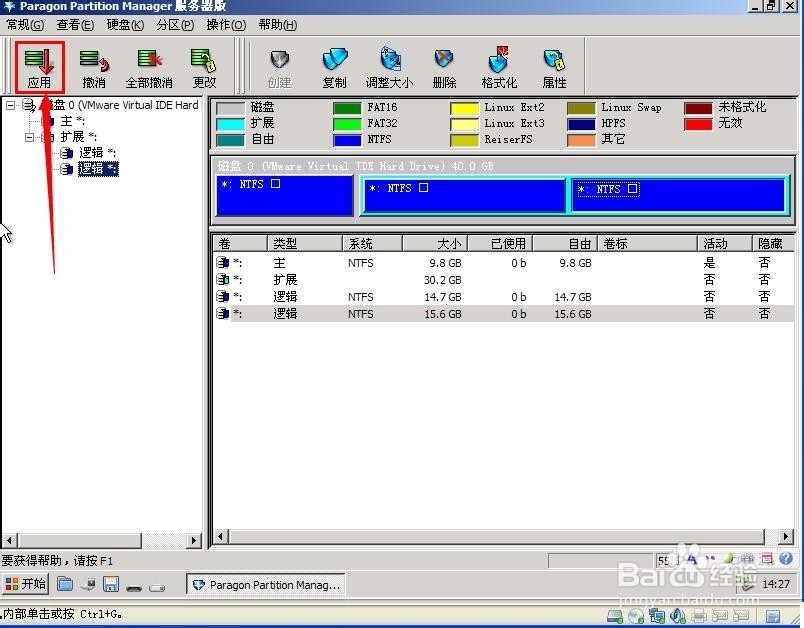The width and height of the screenshot is (804, 628).
Task: Click the disk icon of the 扩展 row
Action: [x=223, y=280]
